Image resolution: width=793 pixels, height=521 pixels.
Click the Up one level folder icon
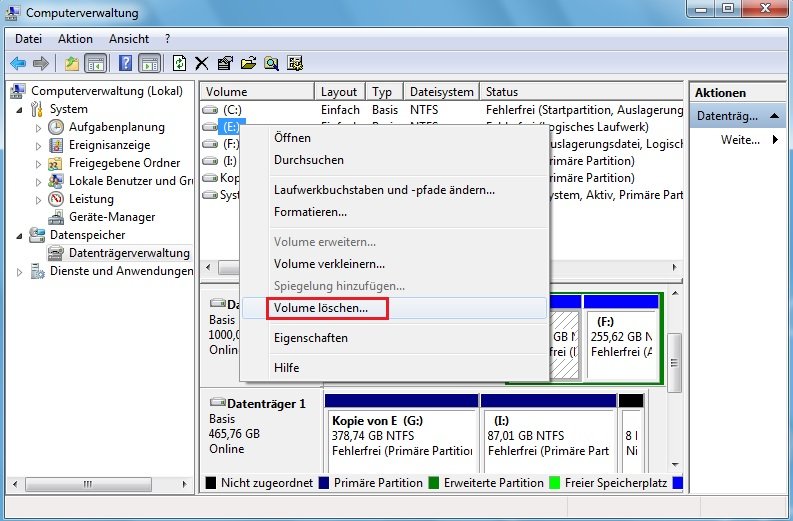pos(72,63)
